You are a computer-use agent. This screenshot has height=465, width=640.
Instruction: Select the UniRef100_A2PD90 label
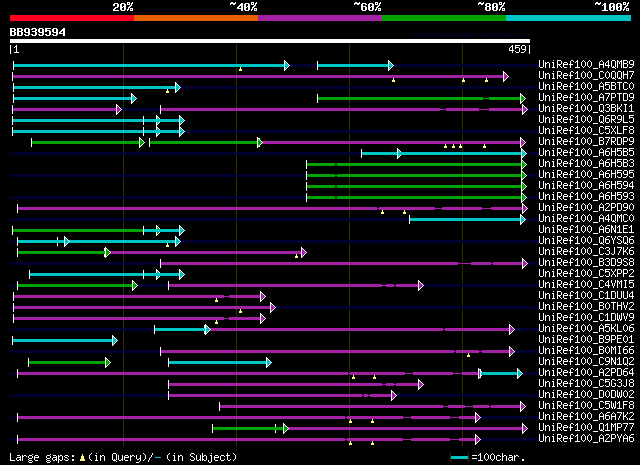[x=586, y=207]
